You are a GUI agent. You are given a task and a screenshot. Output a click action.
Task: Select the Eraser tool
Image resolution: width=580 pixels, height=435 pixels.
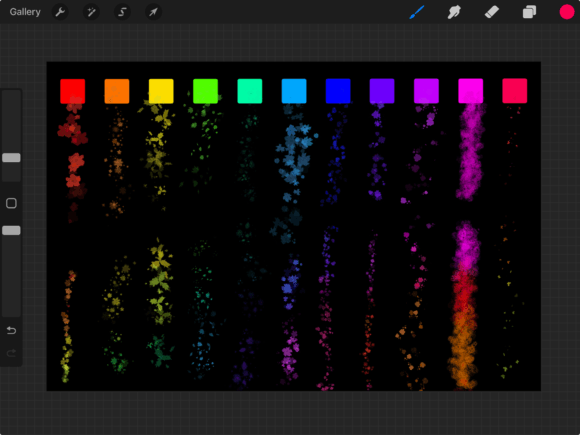pos(492,12)
